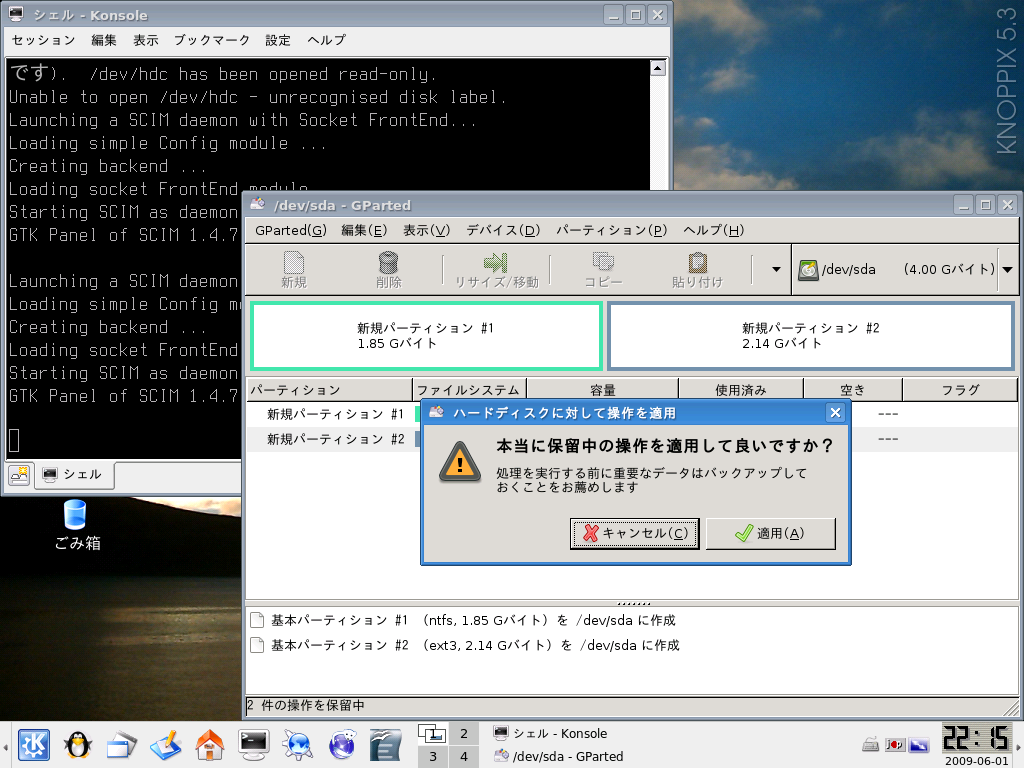
Task: Click the 使用済み column header
Action: 741,390
